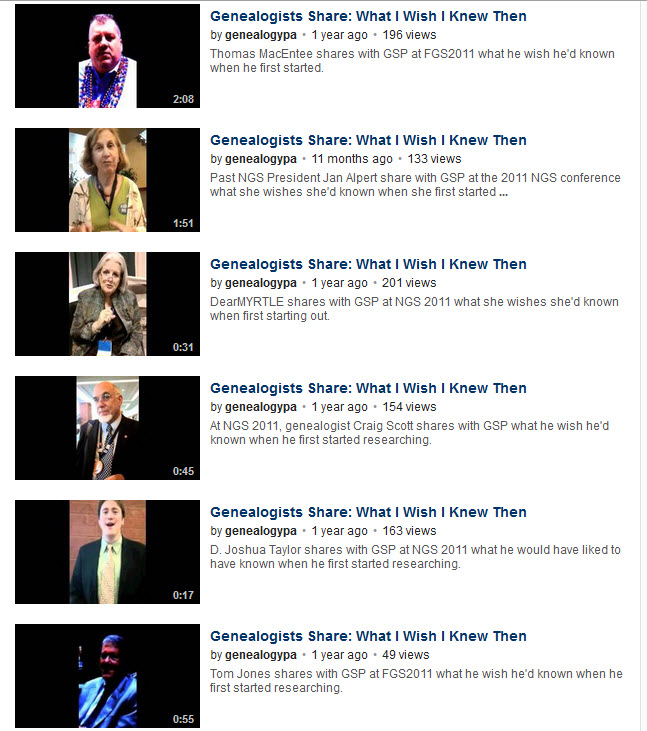
Task: Open genealogypa channel on the Tom Jones video
Action: pyautogui.click(x=261, y=655)
